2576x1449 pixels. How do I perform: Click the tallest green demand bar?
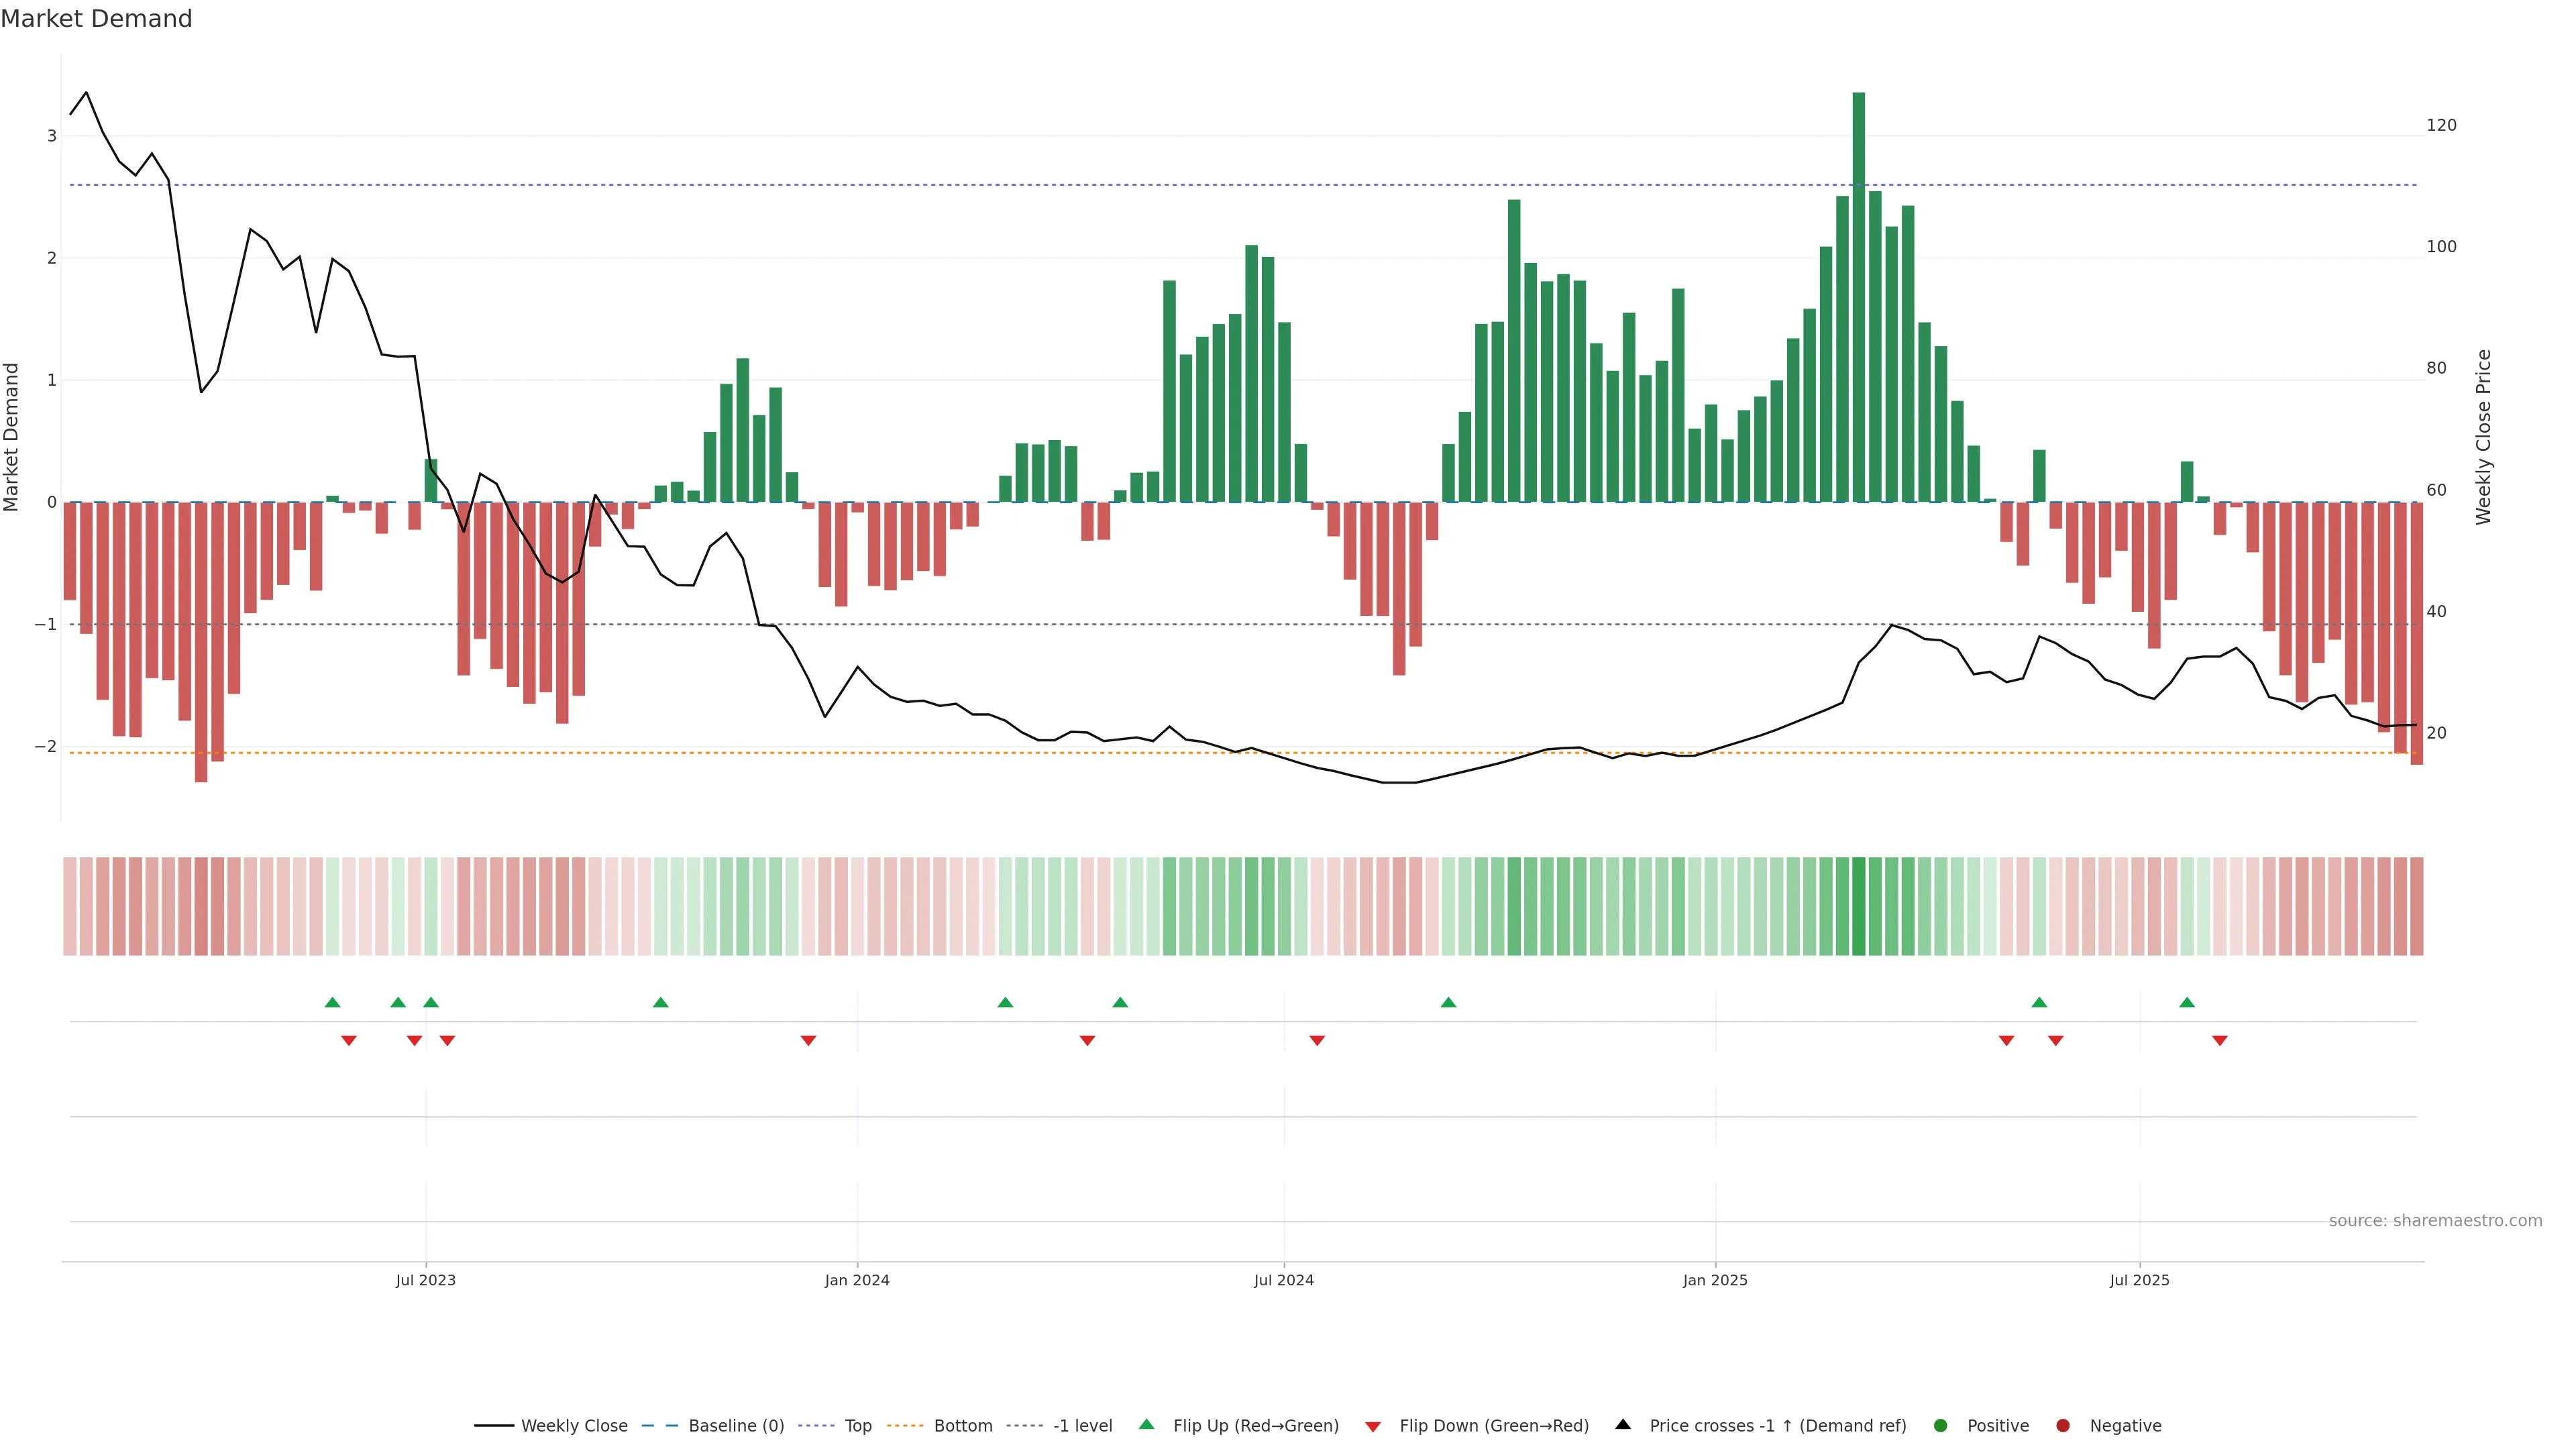click(1858, 300)
